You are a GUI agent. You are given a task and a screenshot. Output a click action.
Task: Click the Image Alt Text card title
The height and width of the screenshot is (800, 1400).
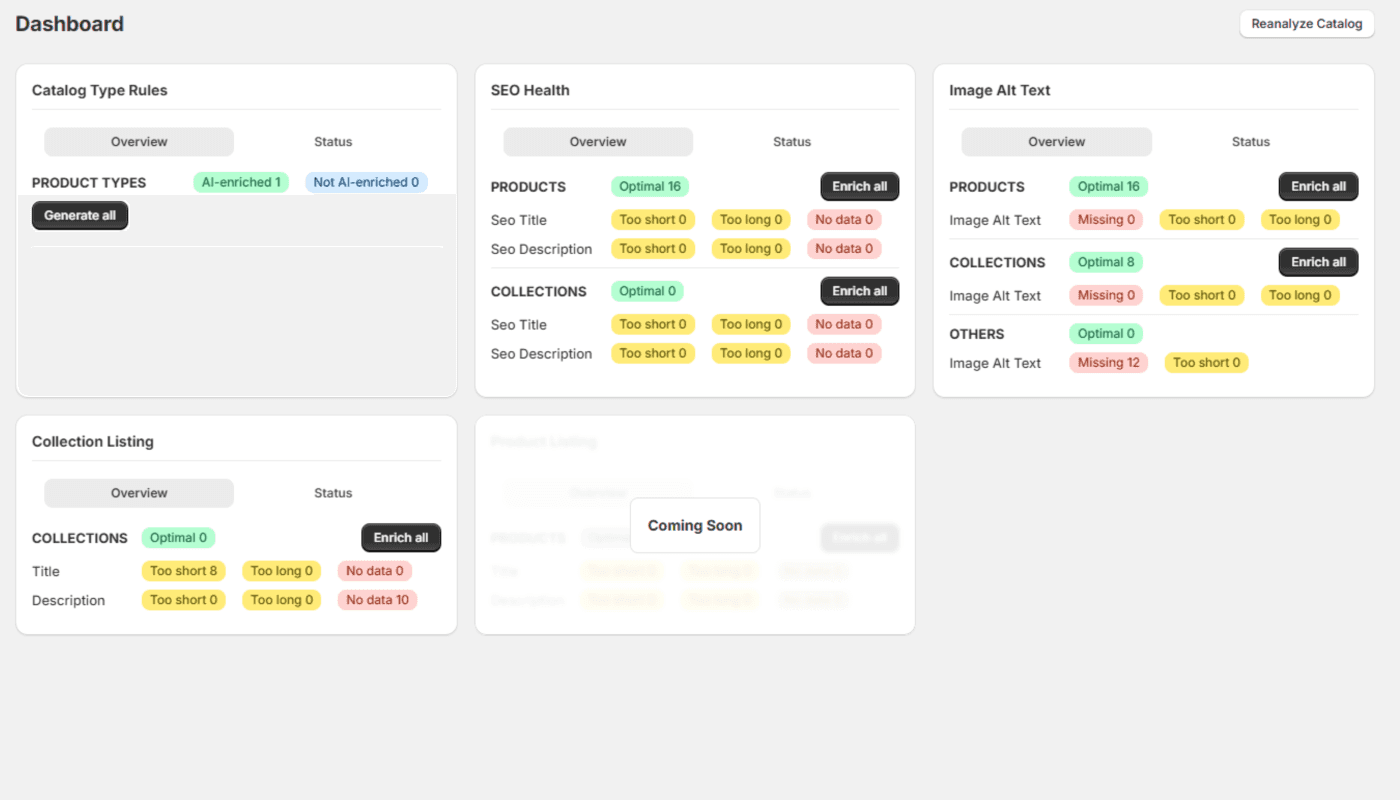[1000, 90]
